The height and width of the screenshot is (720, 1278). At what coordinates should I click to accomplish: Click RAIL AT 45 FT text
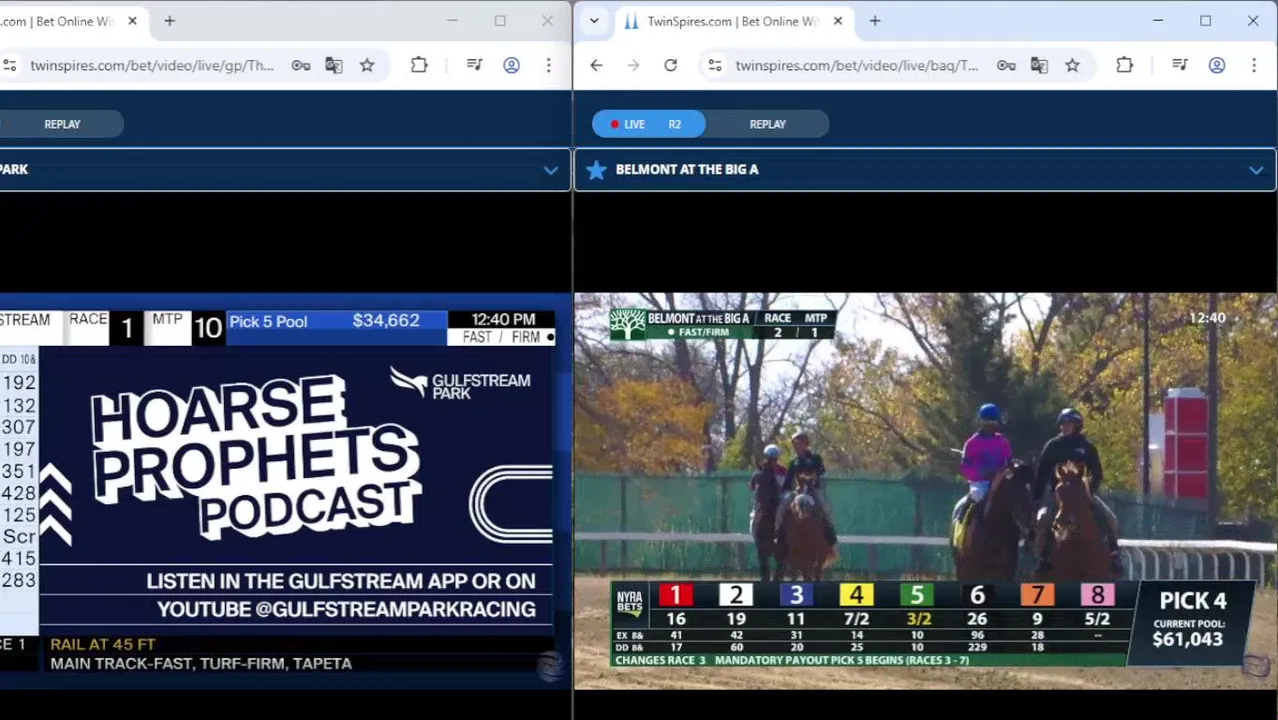point(103,644)
